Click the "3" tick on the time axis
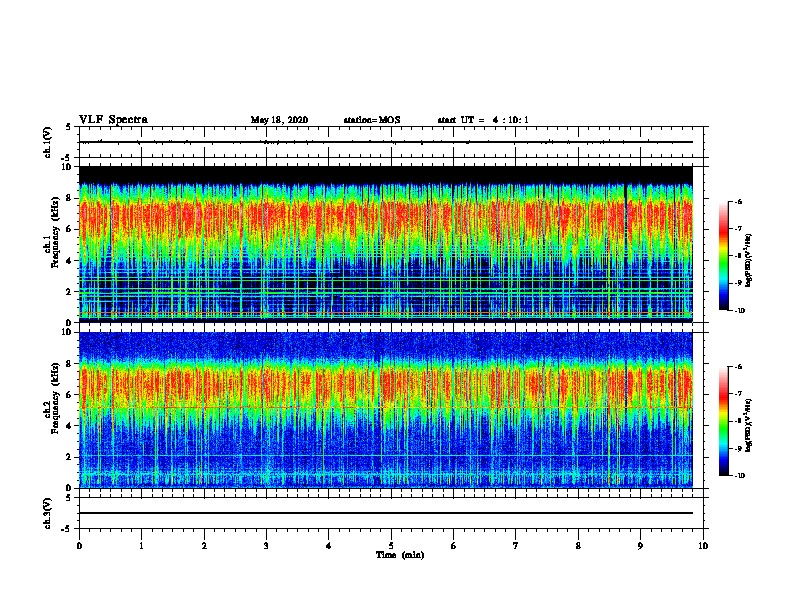Image resolution: width=792 pixels, height=612 pixels. tap(266, 546)
